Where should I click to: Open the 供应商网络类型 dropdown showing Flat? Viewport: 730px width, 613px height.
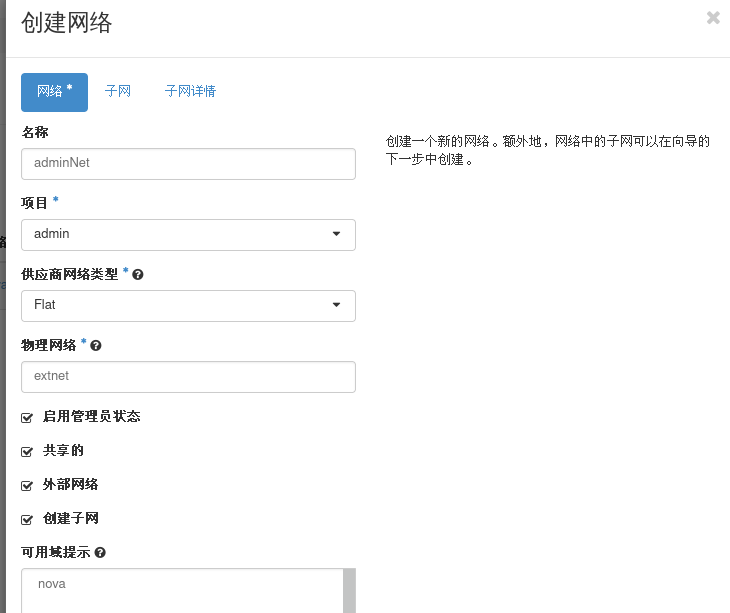coord(188,306)
